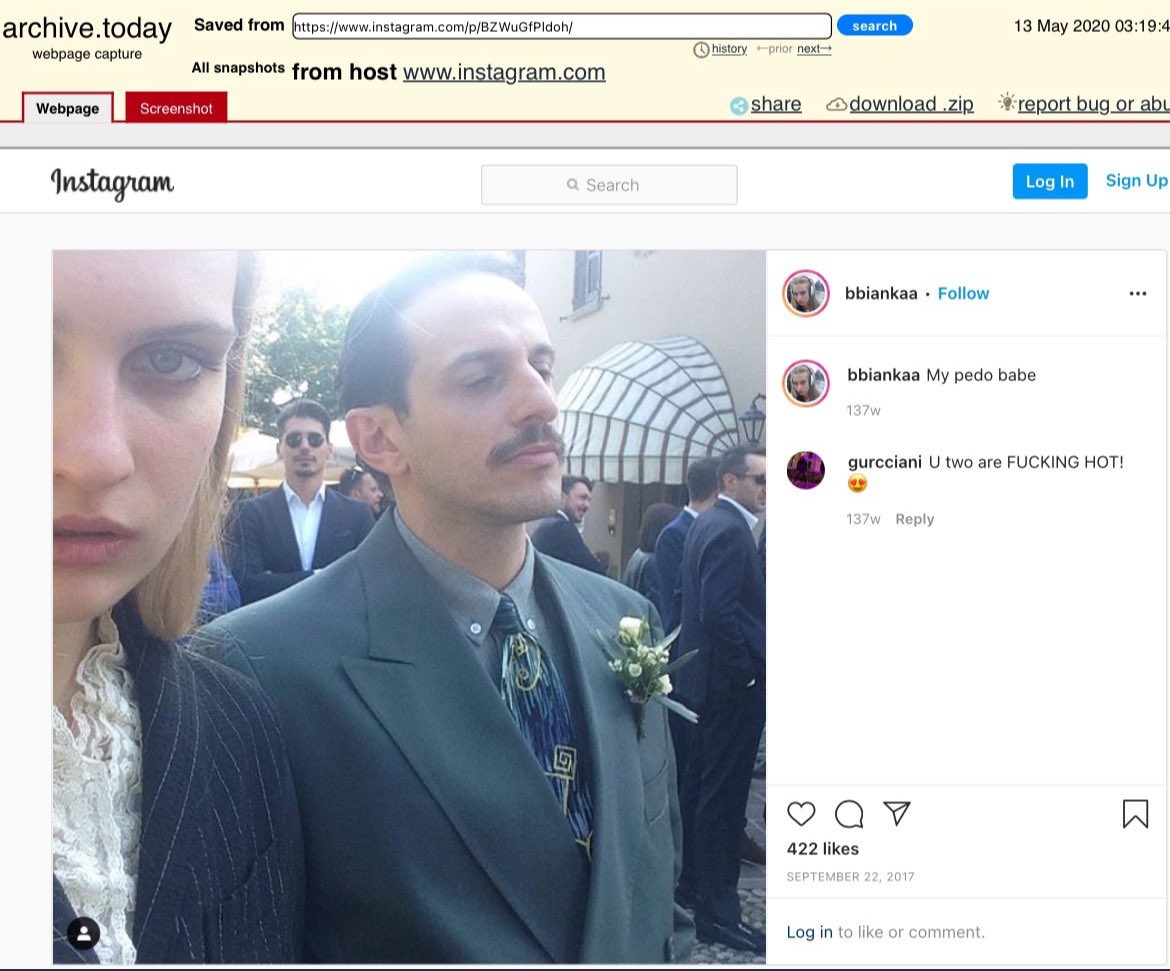Share the post using the paper plane icon
This screenshot has width=1170, height=971.
pos(897,814)
